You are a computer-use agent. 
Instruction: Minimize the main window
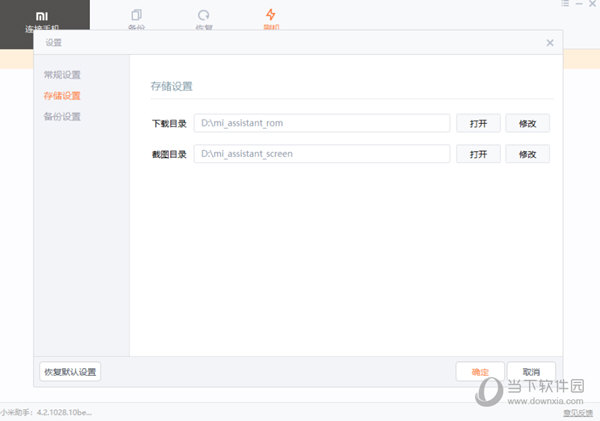[579, 3]
